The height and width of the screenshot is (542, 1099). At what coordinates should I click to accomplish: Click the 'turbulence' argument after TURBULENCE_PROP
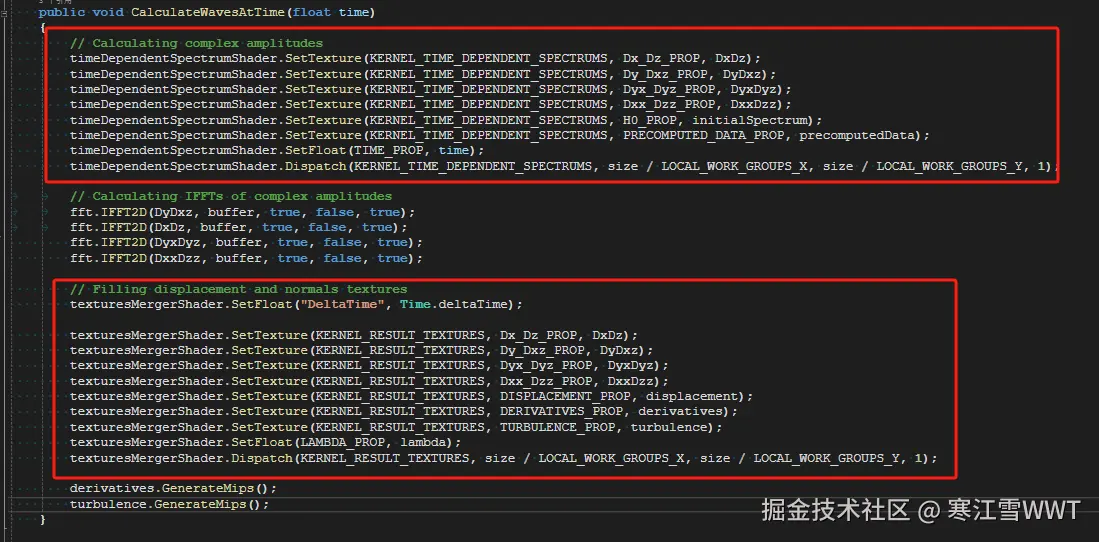pos(669,427)
